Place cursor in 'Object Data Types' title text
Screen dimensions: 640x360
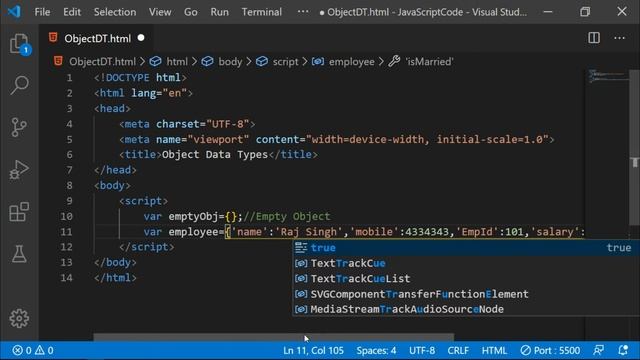pyautogui.click(x=215, y=155)
